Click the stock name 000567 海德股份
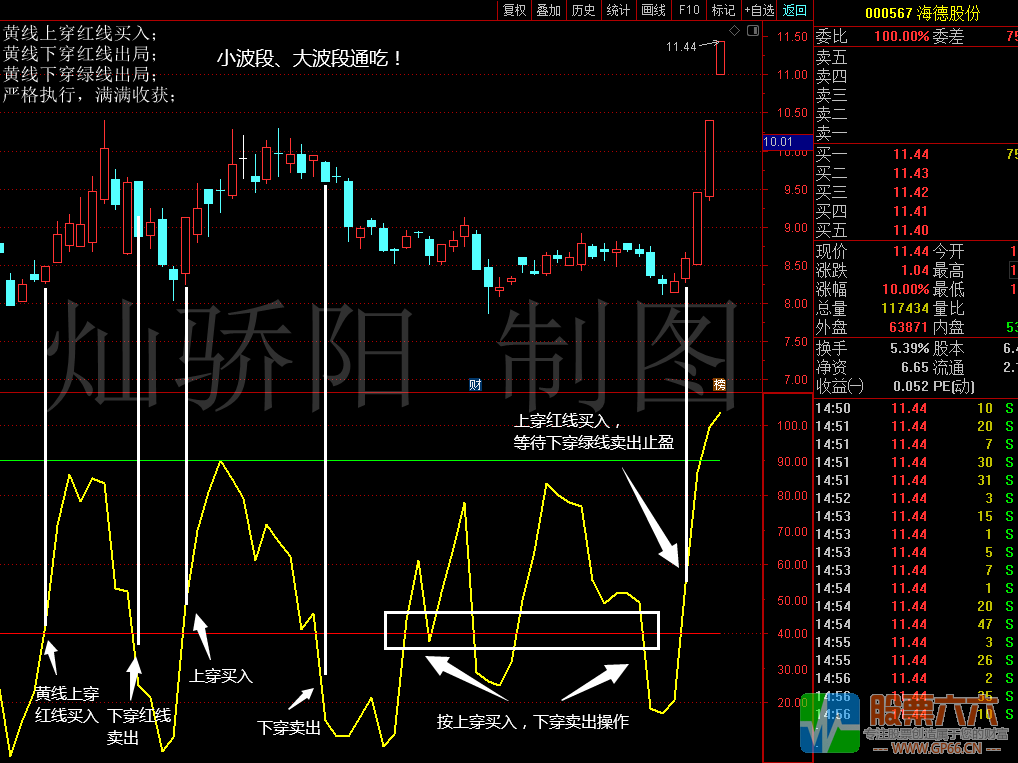This screenshot has width=1018, height=763. 922,13
